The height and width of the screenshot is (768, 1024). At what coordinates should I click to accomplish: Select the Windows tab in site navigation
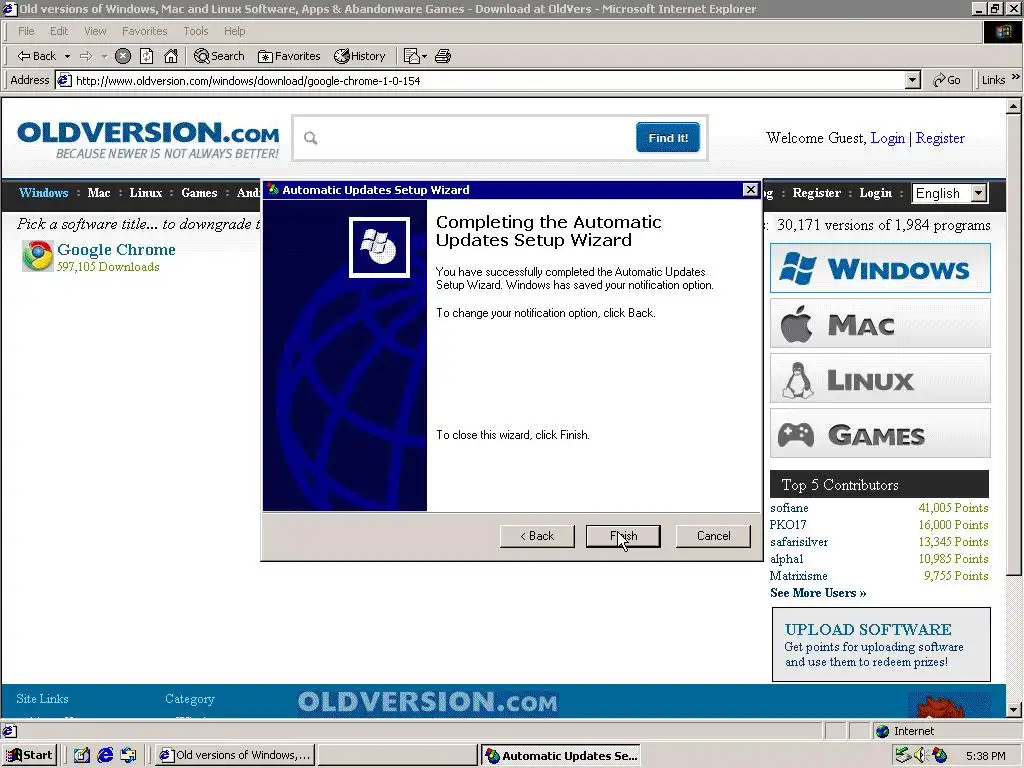[x=43, y=193]
